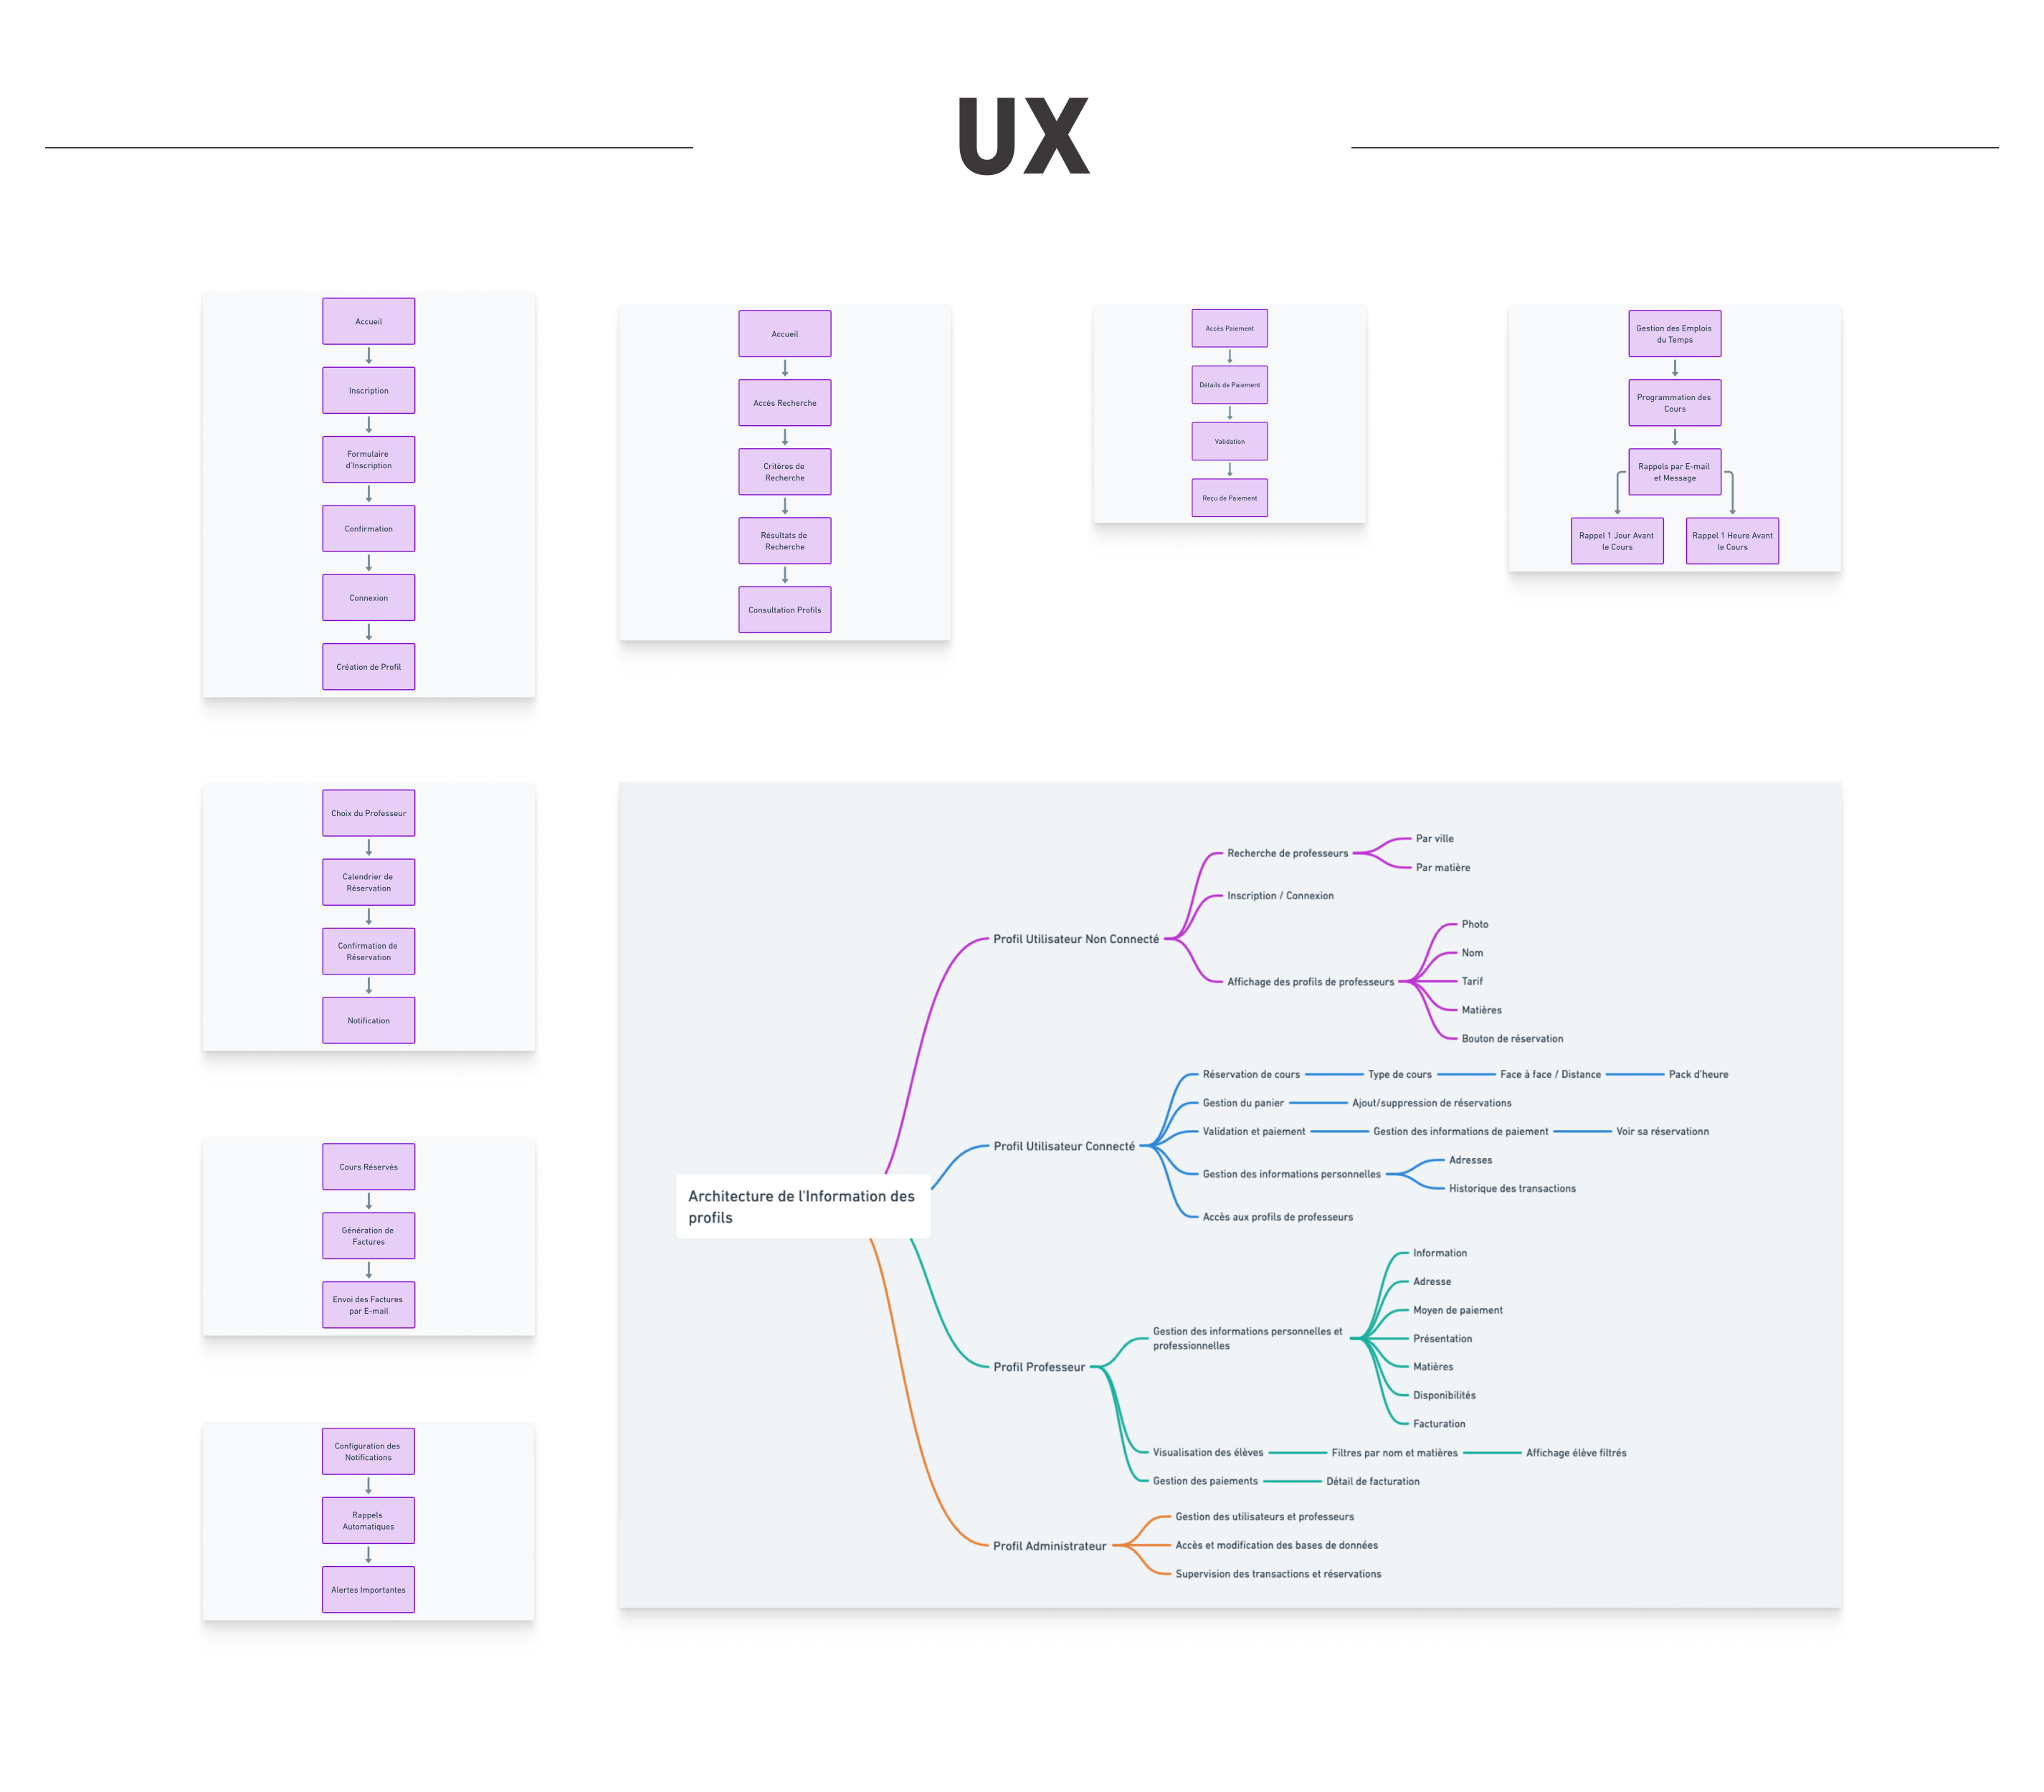The height and width of the screenshot is (1792, 2044).
Task: Click the Reçu de Paiement node
Action: 1229,497
